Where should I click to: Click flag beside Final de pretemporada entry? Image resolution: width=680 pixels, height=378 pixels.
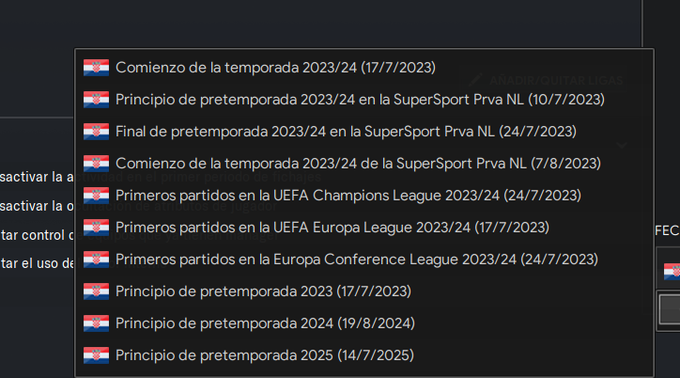coord(96,132)
